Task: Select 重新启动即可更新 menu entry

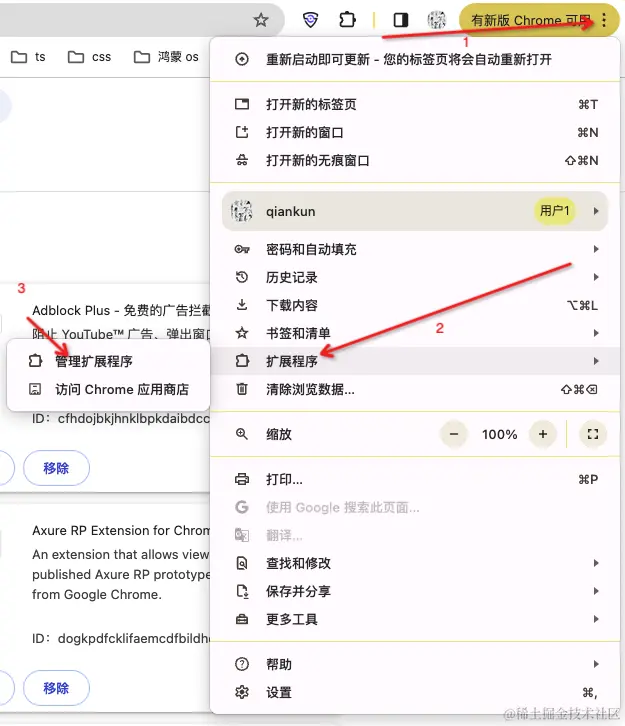Action: click(415, 59)
